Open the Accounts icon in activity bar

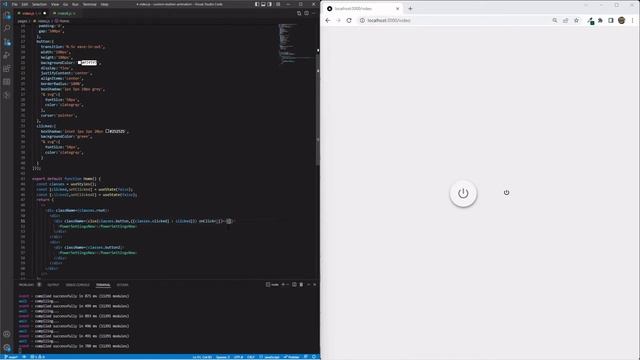pyautogui.click(x=7, y=334)
